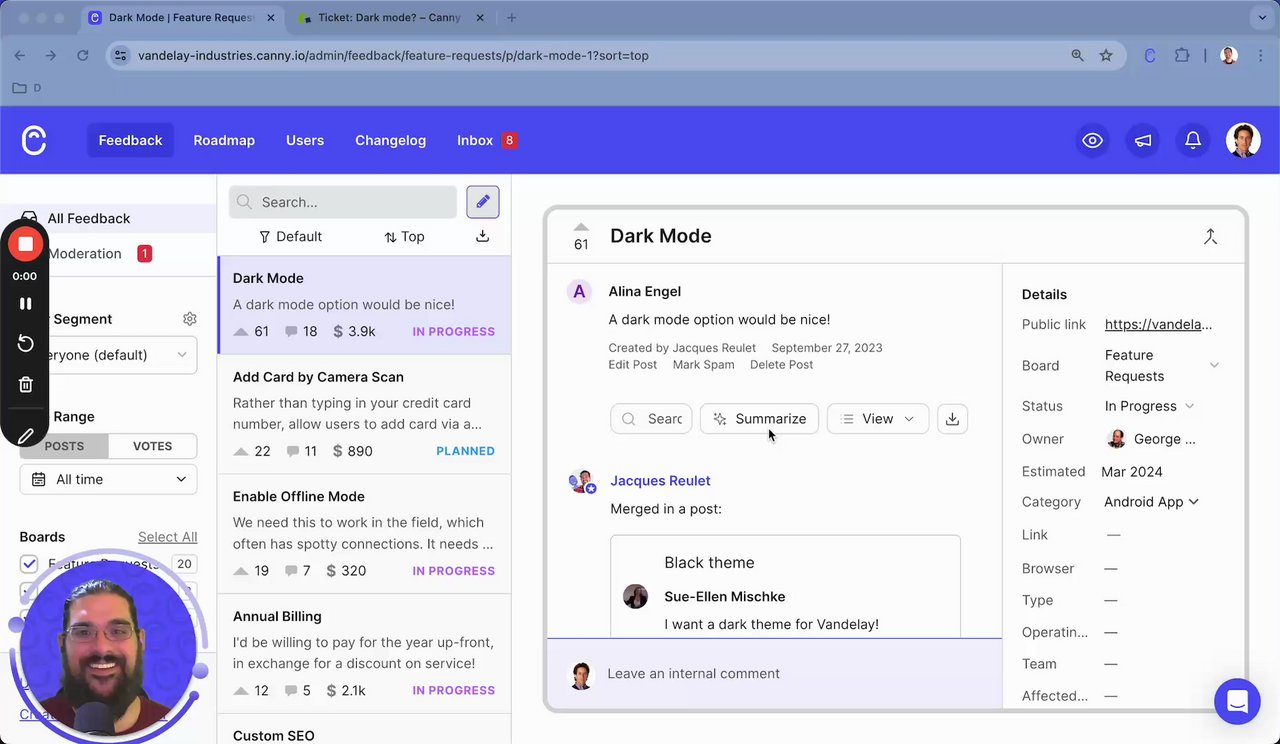1280x744 pixels.
Task: Open the recorder drawing pen tool
Action: coord(26,435)
